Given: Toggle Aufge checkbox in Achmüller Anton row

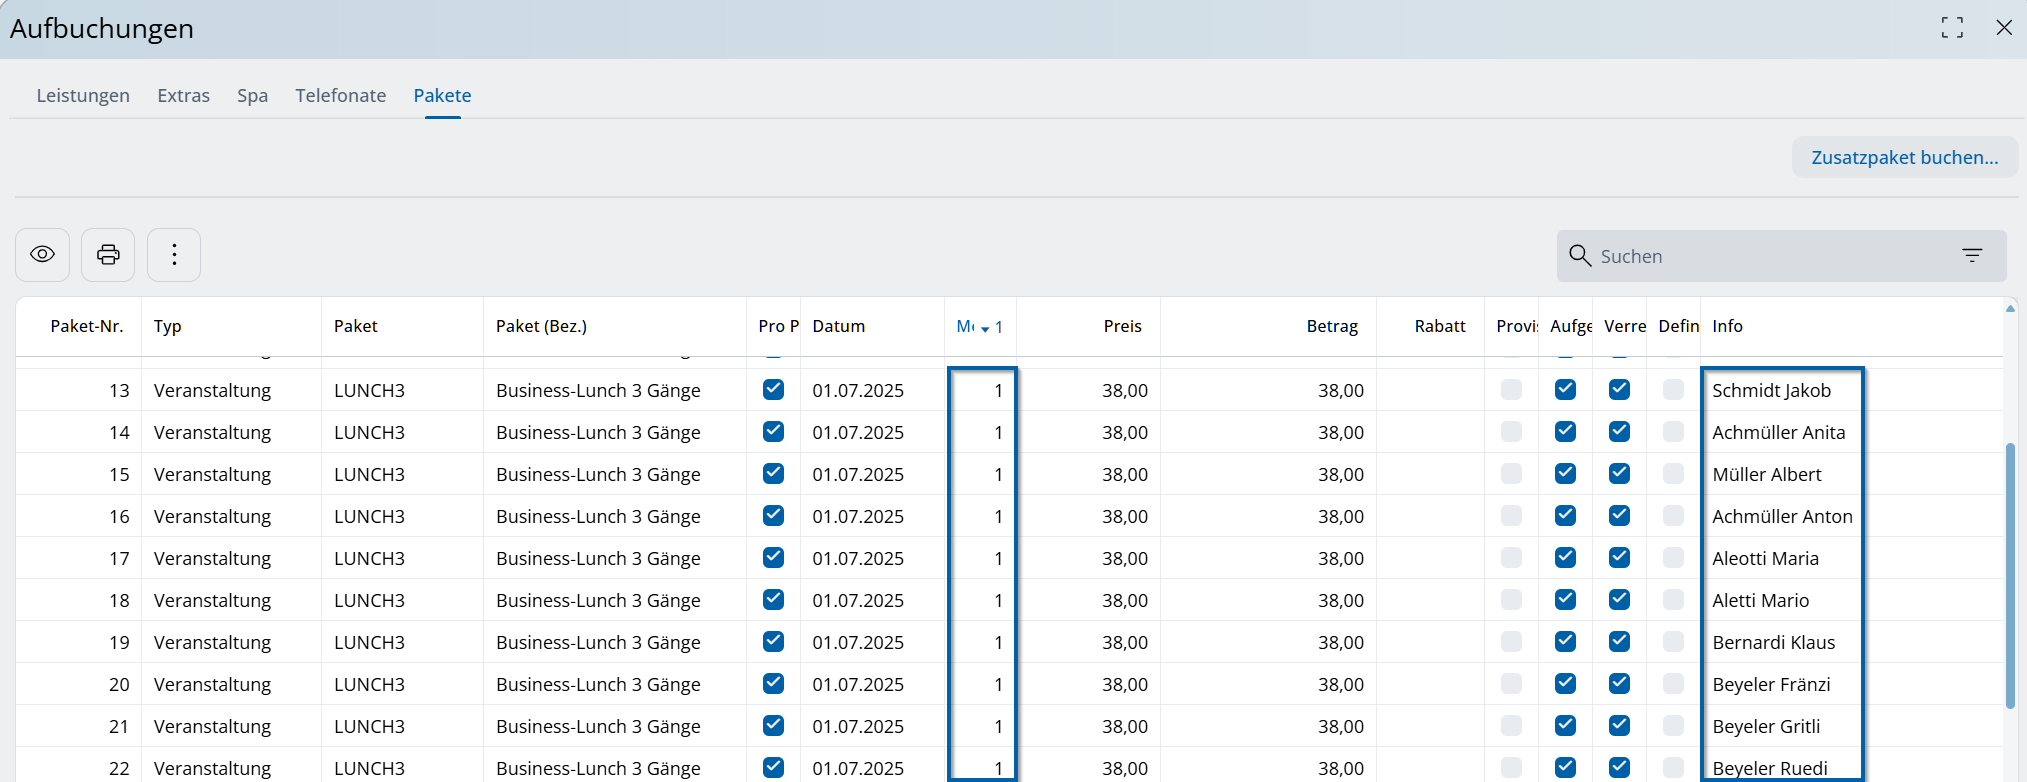Looking at the screenshot, I should click(x=1565, y=516).
